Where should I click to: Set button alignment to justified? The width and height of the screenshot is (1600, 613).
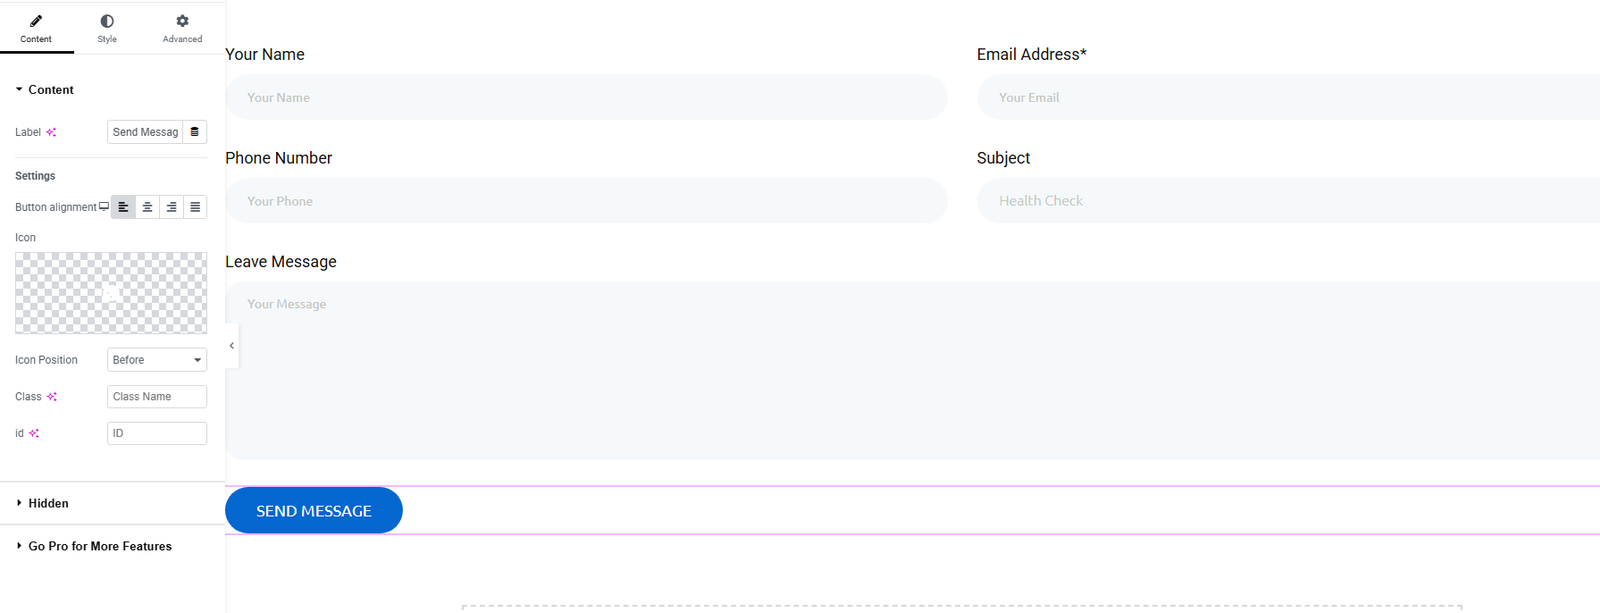coord(195,207)
